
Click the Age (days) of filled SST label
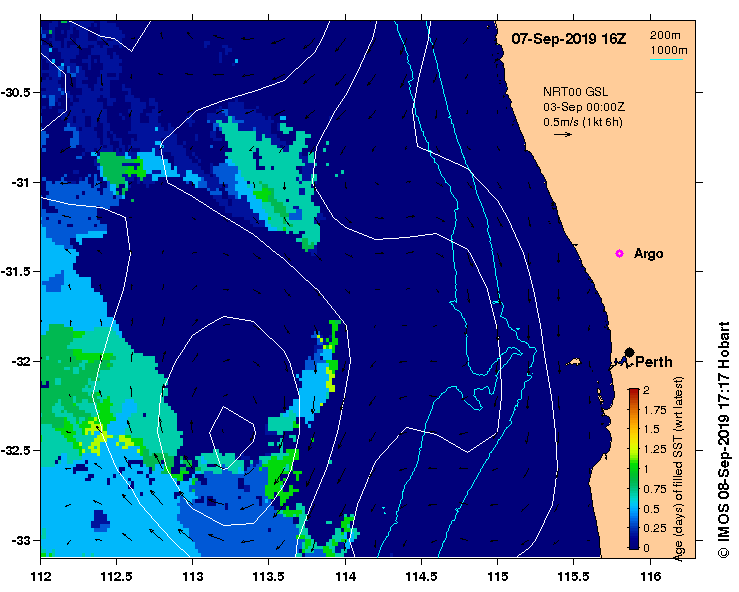click(678, 469)
